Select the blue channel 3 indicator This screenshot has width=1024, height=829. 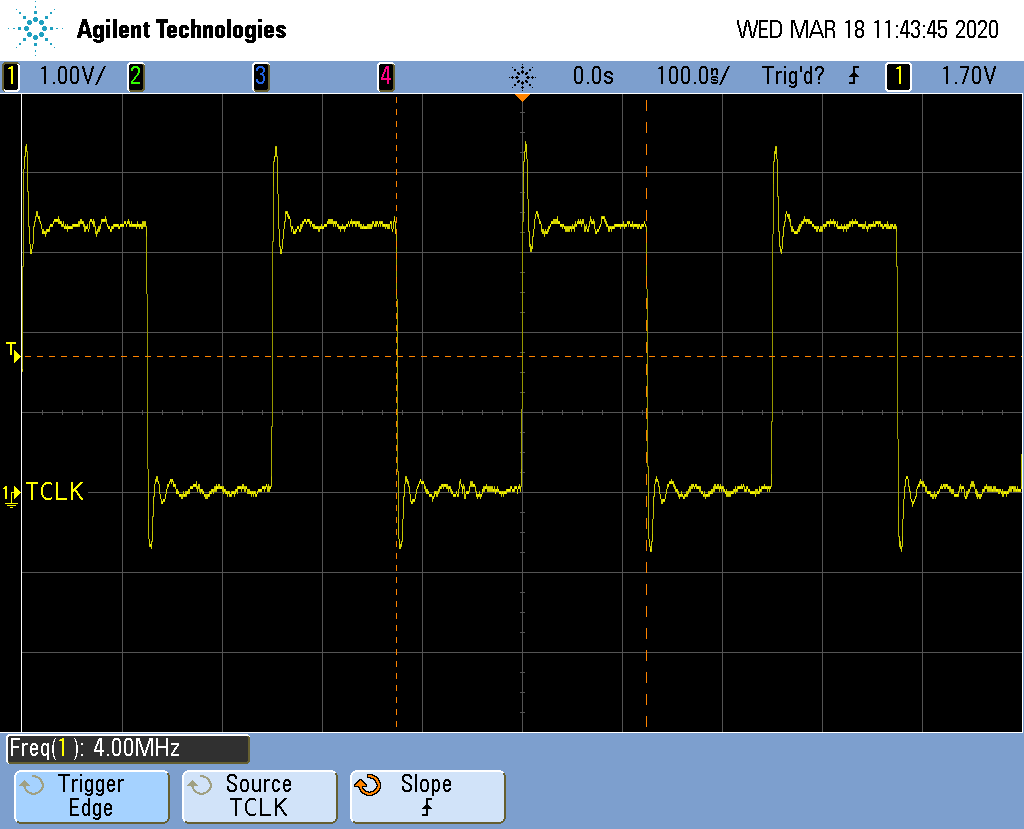[260, 76]
